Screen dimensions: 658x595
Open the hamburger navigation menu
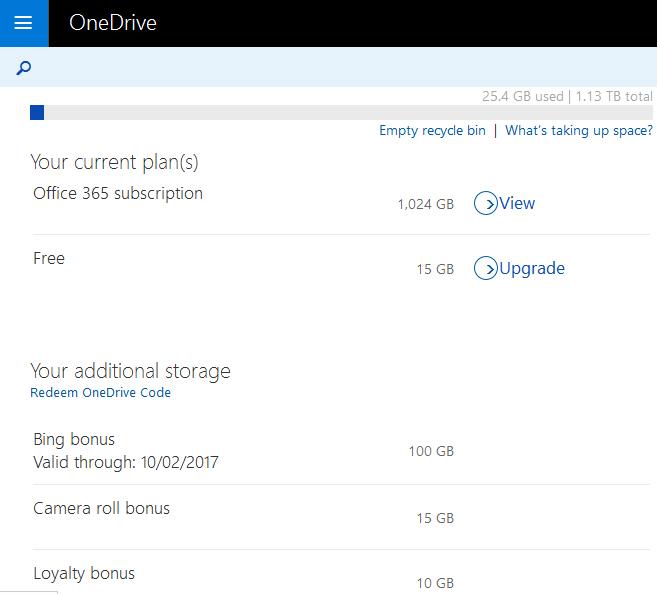tap(24, 23)
